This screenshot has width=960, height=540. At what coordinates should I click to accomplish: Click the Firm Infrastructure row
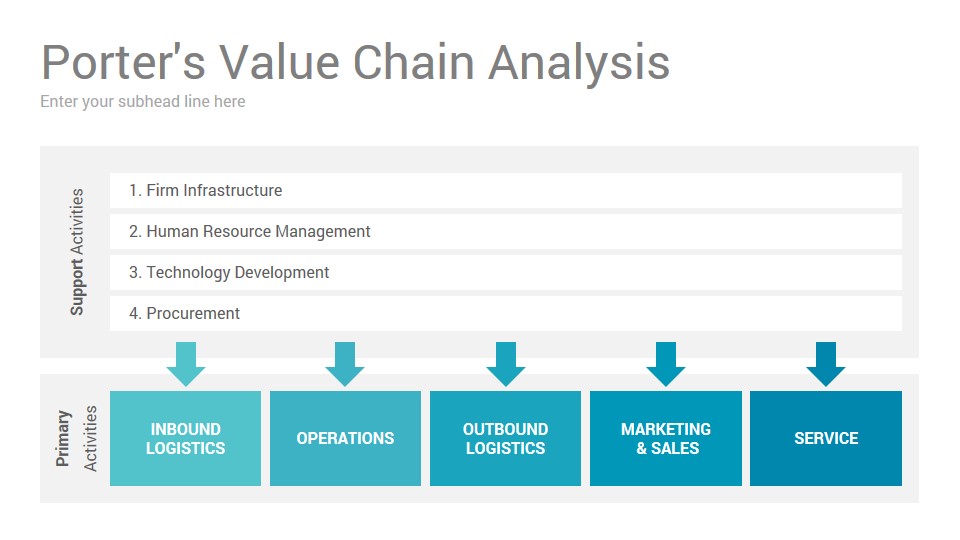pos(506,190)
